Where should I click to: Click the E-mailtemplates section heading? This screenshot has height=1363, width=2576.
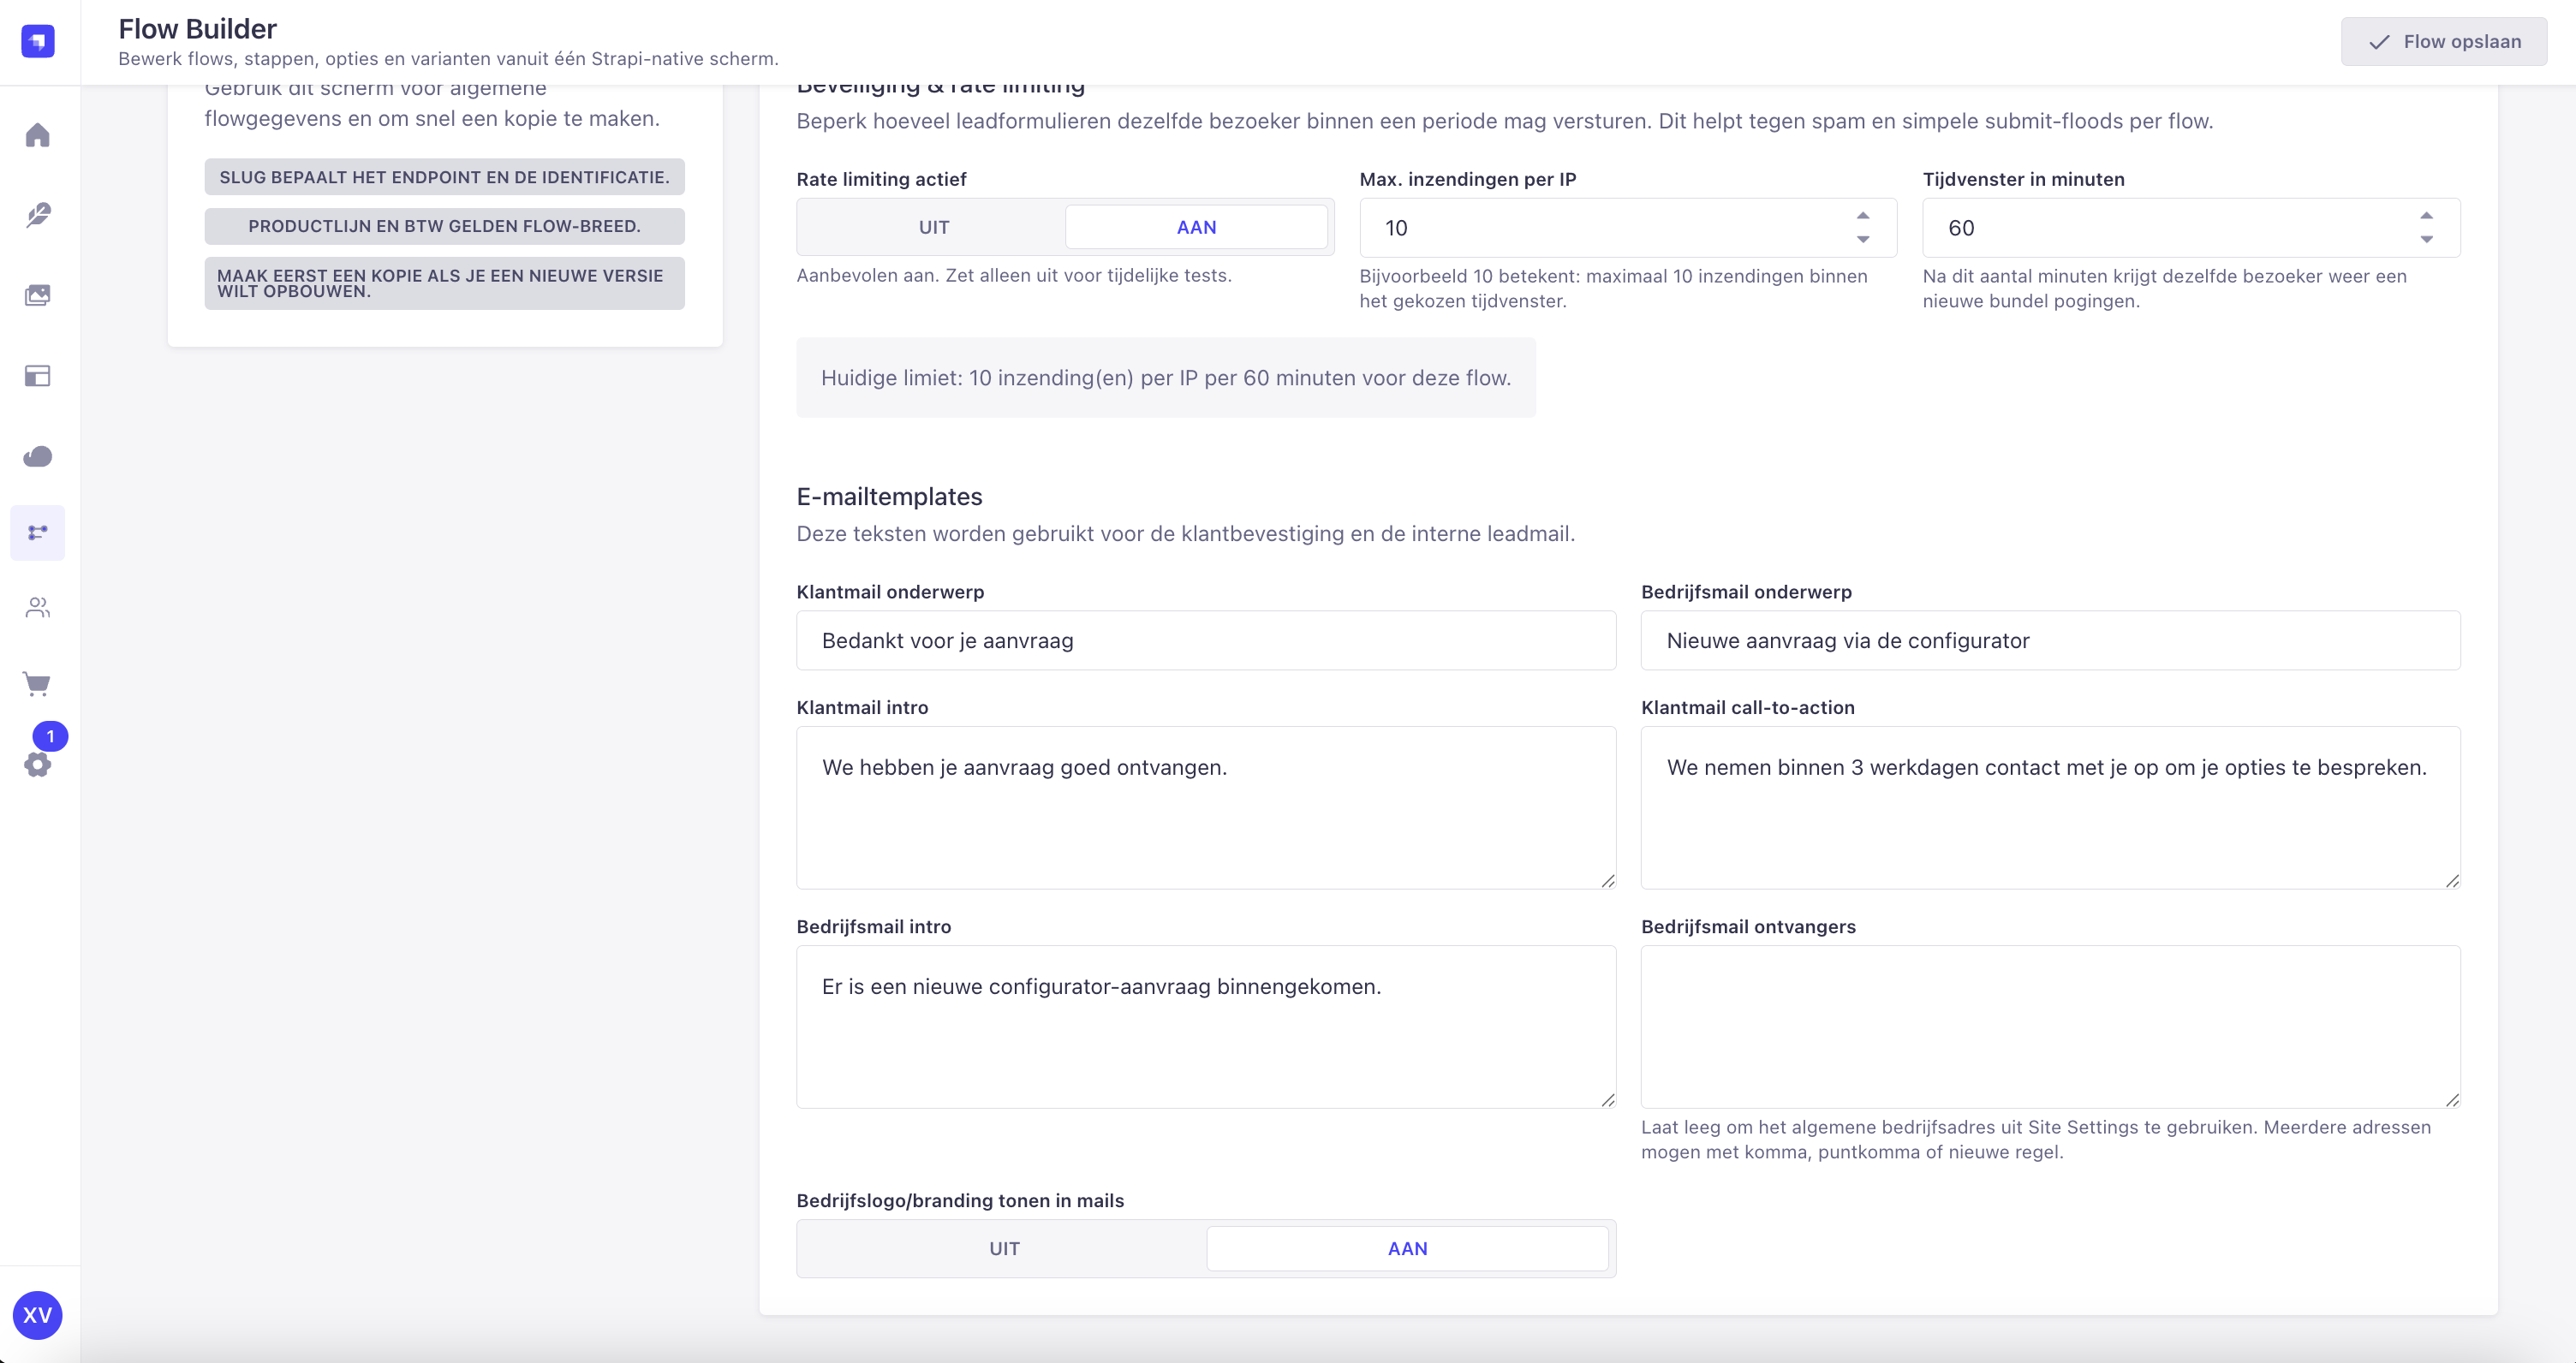coord(889,496)
